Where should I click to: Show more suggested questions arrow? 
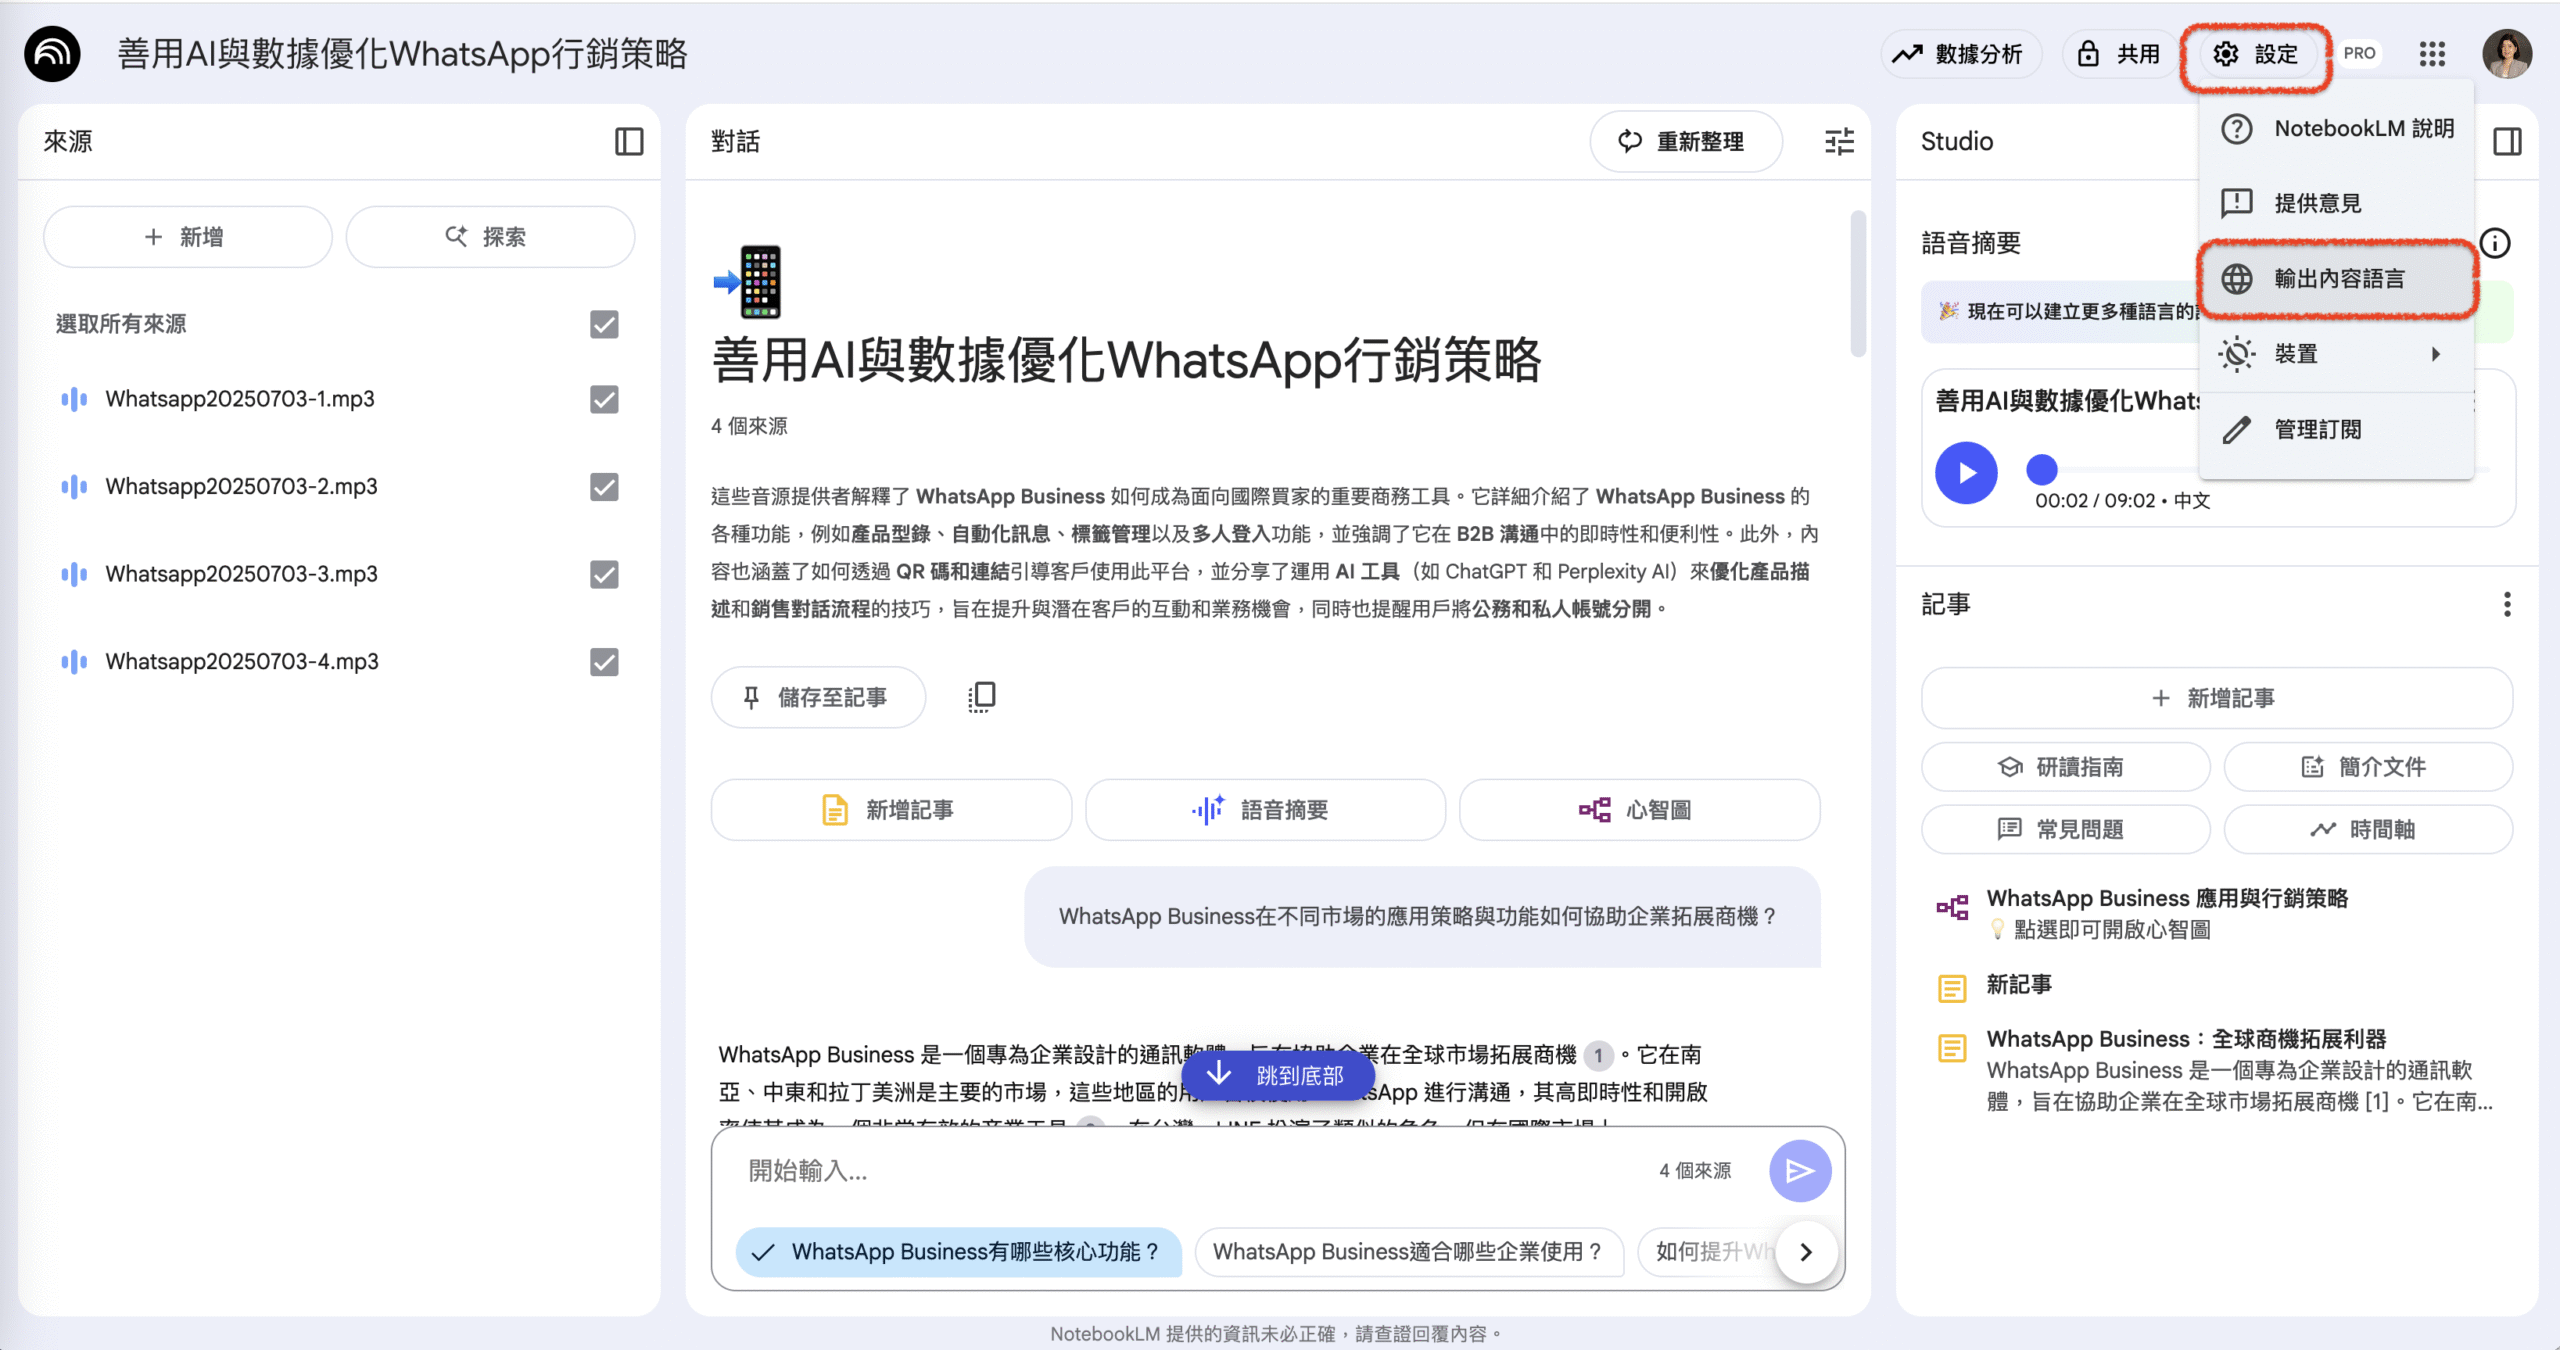(1806, 1252)
